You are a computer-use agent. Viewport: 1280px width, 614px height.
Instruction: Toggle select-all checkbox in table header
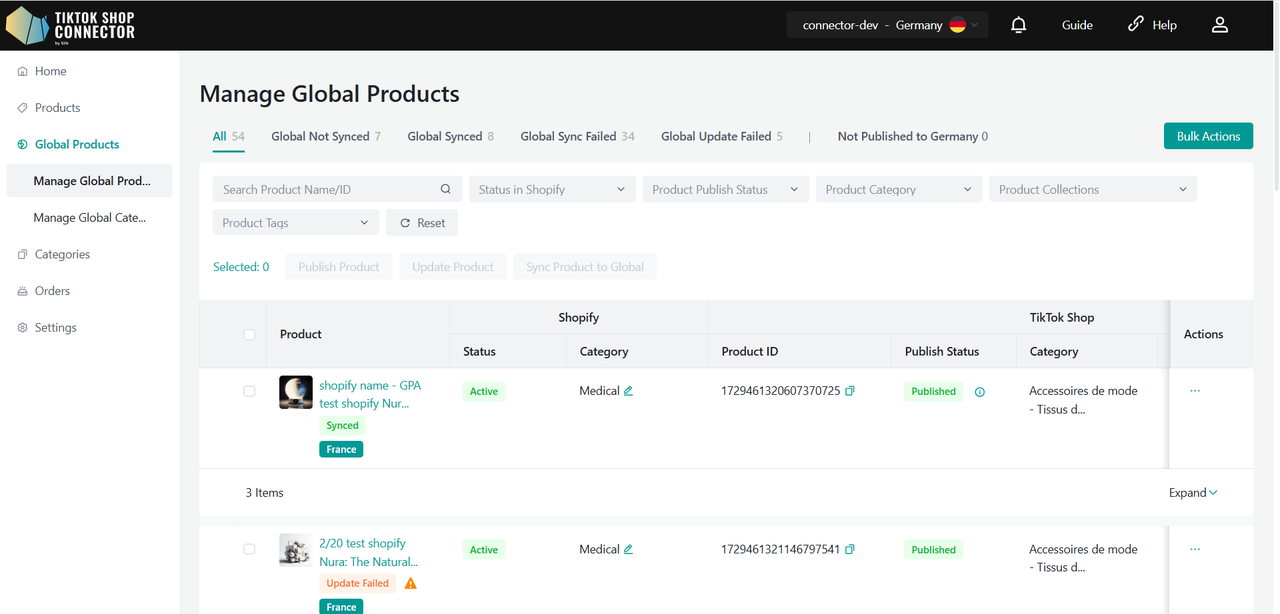pyautogui.click(x=249, y=334)
